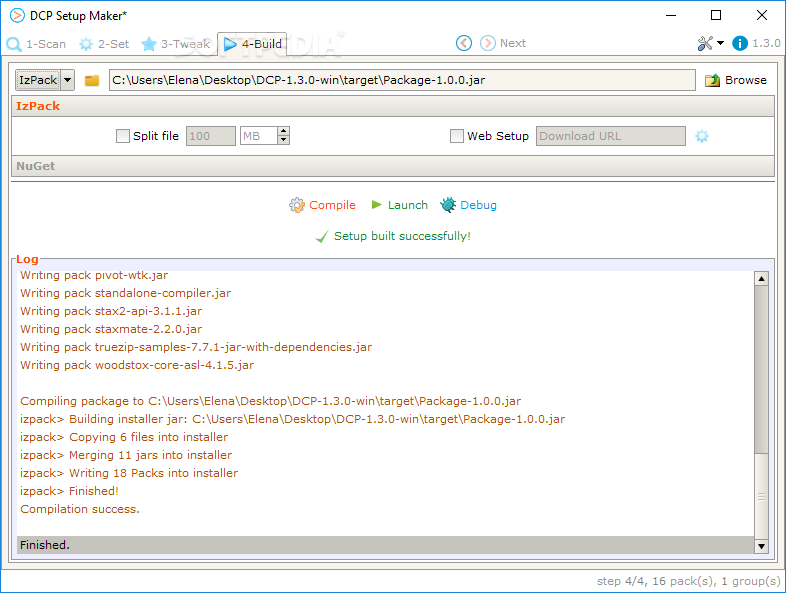Select log line 'Writing pack woodstox-core-asl-4.1.5.jar'
The width and height of the screenshot is (786, 593).
click(x=137, y=365)
